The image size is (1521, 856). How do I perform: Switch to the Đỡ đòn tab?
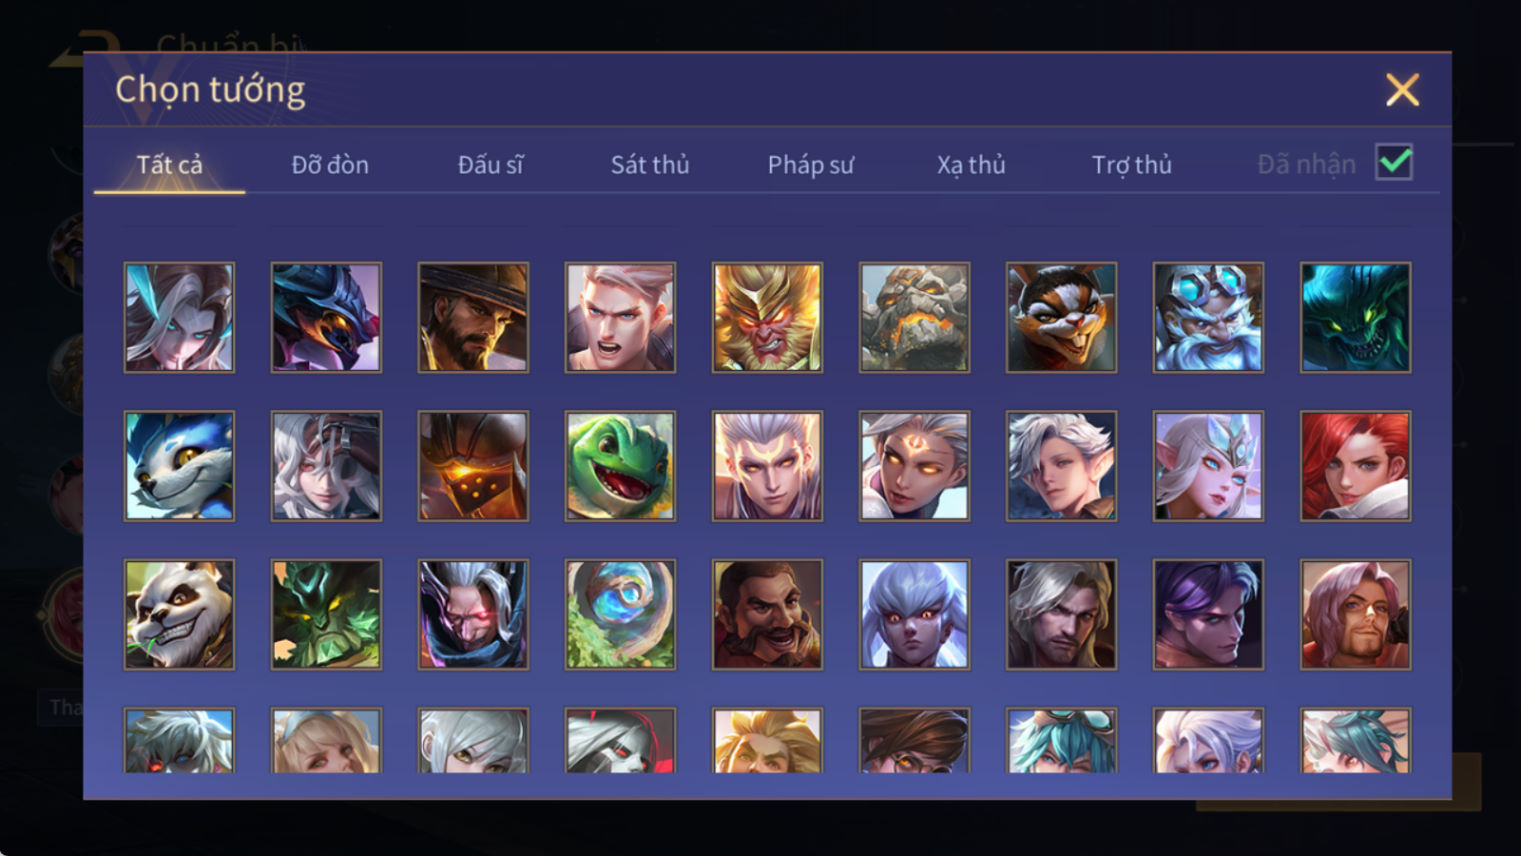click(330, 165)
